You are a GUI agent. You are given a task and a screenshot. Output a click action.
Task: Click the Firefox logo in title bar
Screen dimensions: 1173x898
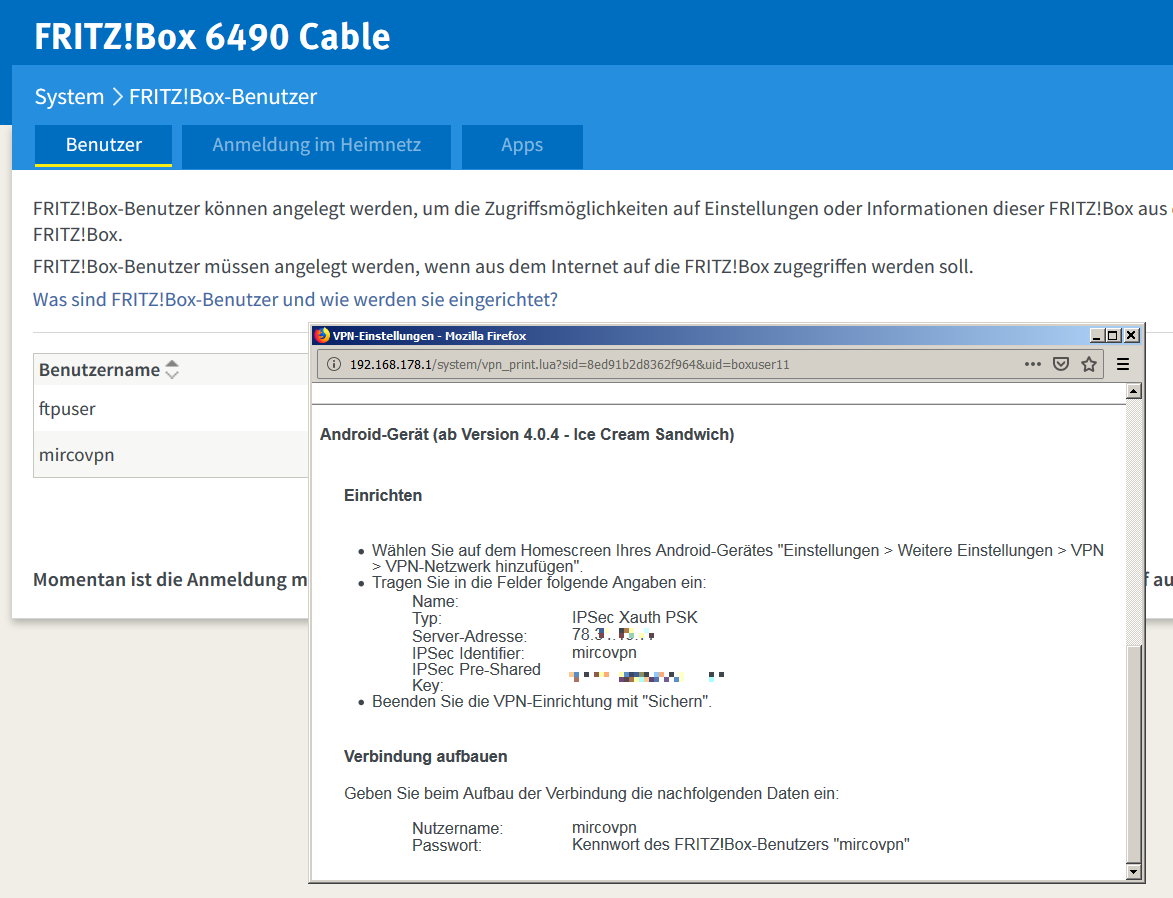pos(322,336)
